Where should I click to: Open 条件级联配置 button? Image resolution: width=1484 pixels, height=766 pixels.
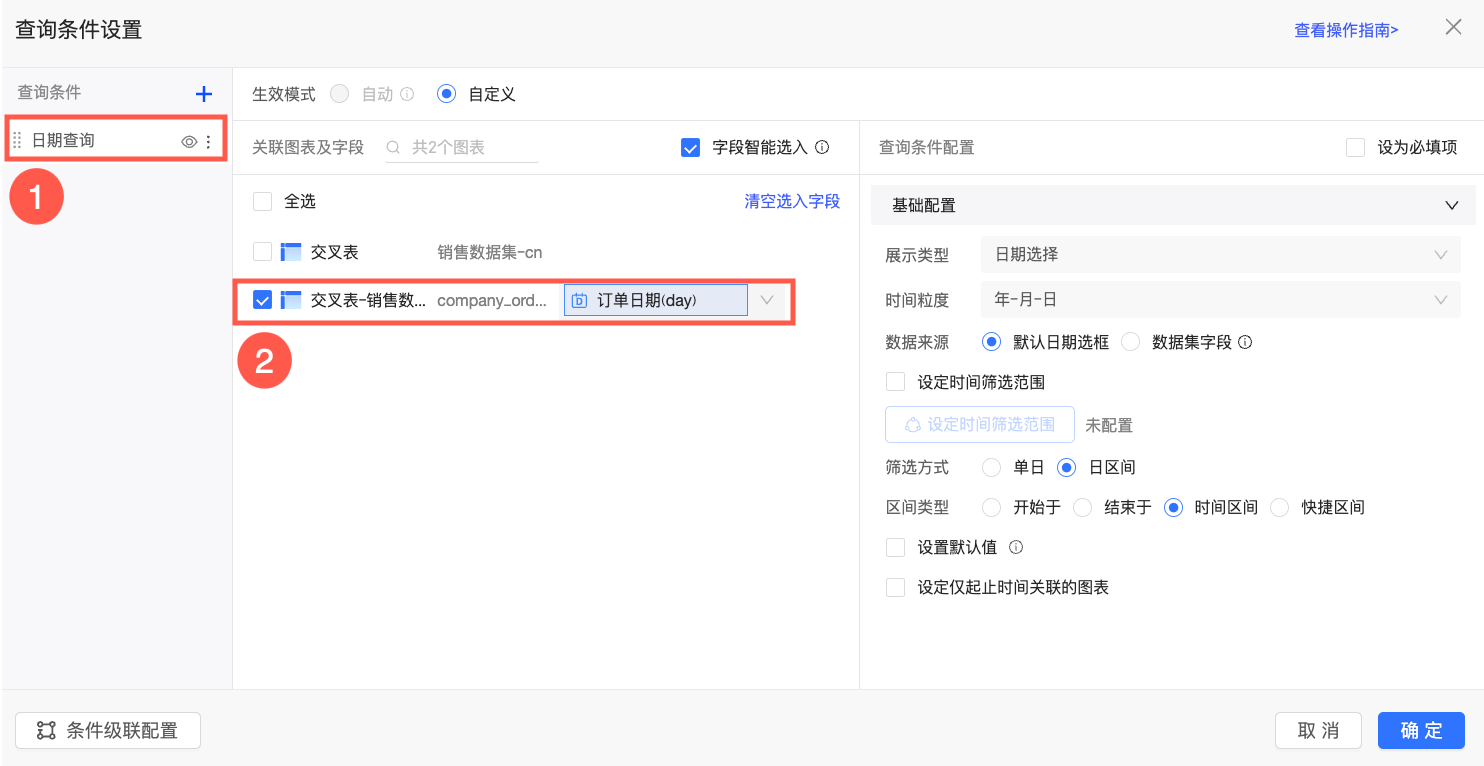[x=108, y=731]
